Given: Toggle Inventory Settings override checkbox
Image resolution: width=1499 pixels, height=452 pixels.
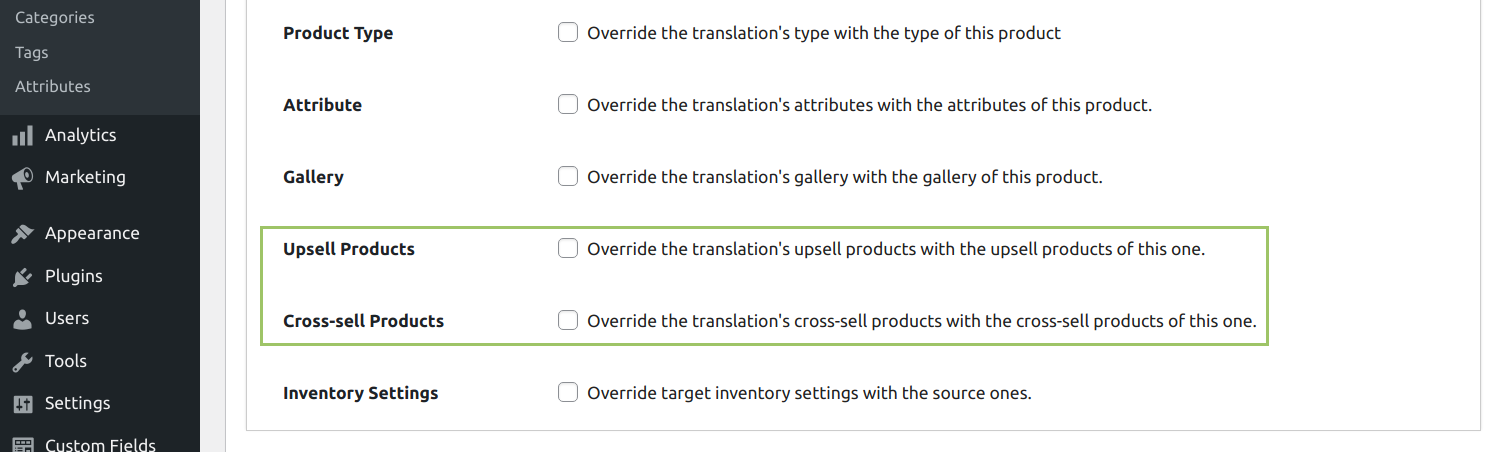Looking at the screenshot, I should (568, 392).
